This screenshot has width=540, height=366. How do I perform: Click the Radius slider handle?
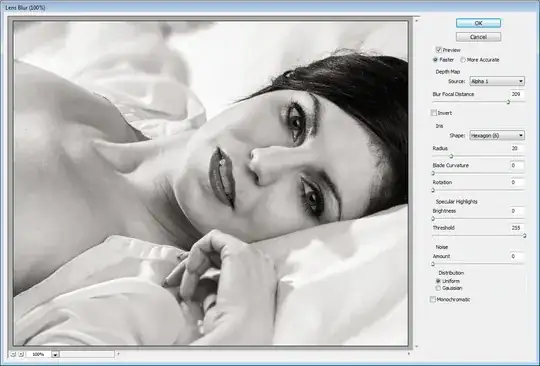tap(451, 156)
